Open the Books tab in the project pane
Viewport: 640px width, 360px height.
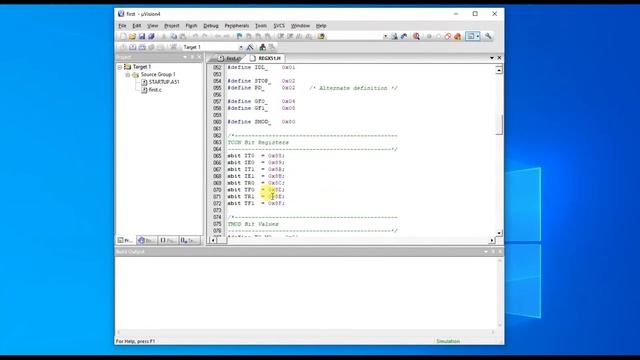147,240
